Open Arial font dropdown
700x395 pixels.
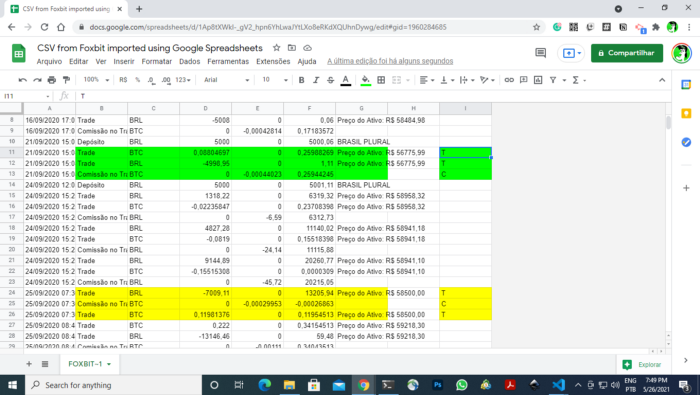pyautogui.click(x=226, y=80)
